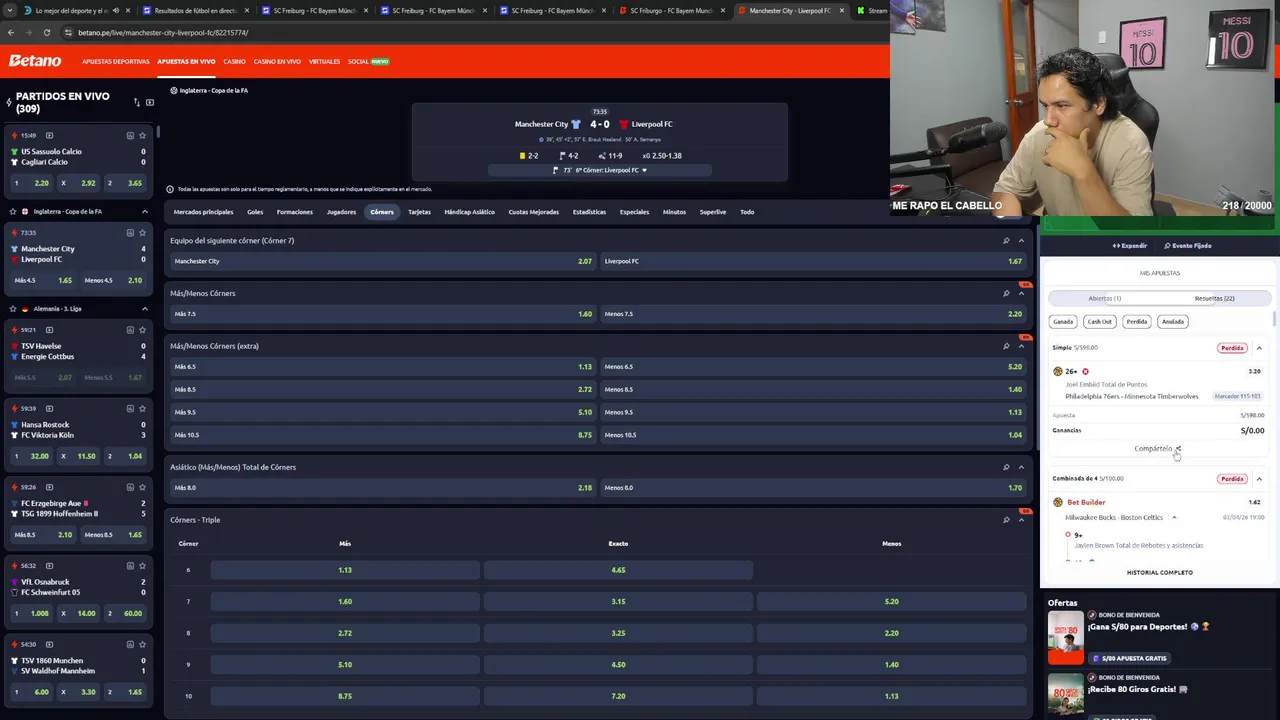Click live stream icon next to 15:49 Sassuolo match
Image resolution: width=1280 pixels, height=720 pixels.
click(49, 135)
